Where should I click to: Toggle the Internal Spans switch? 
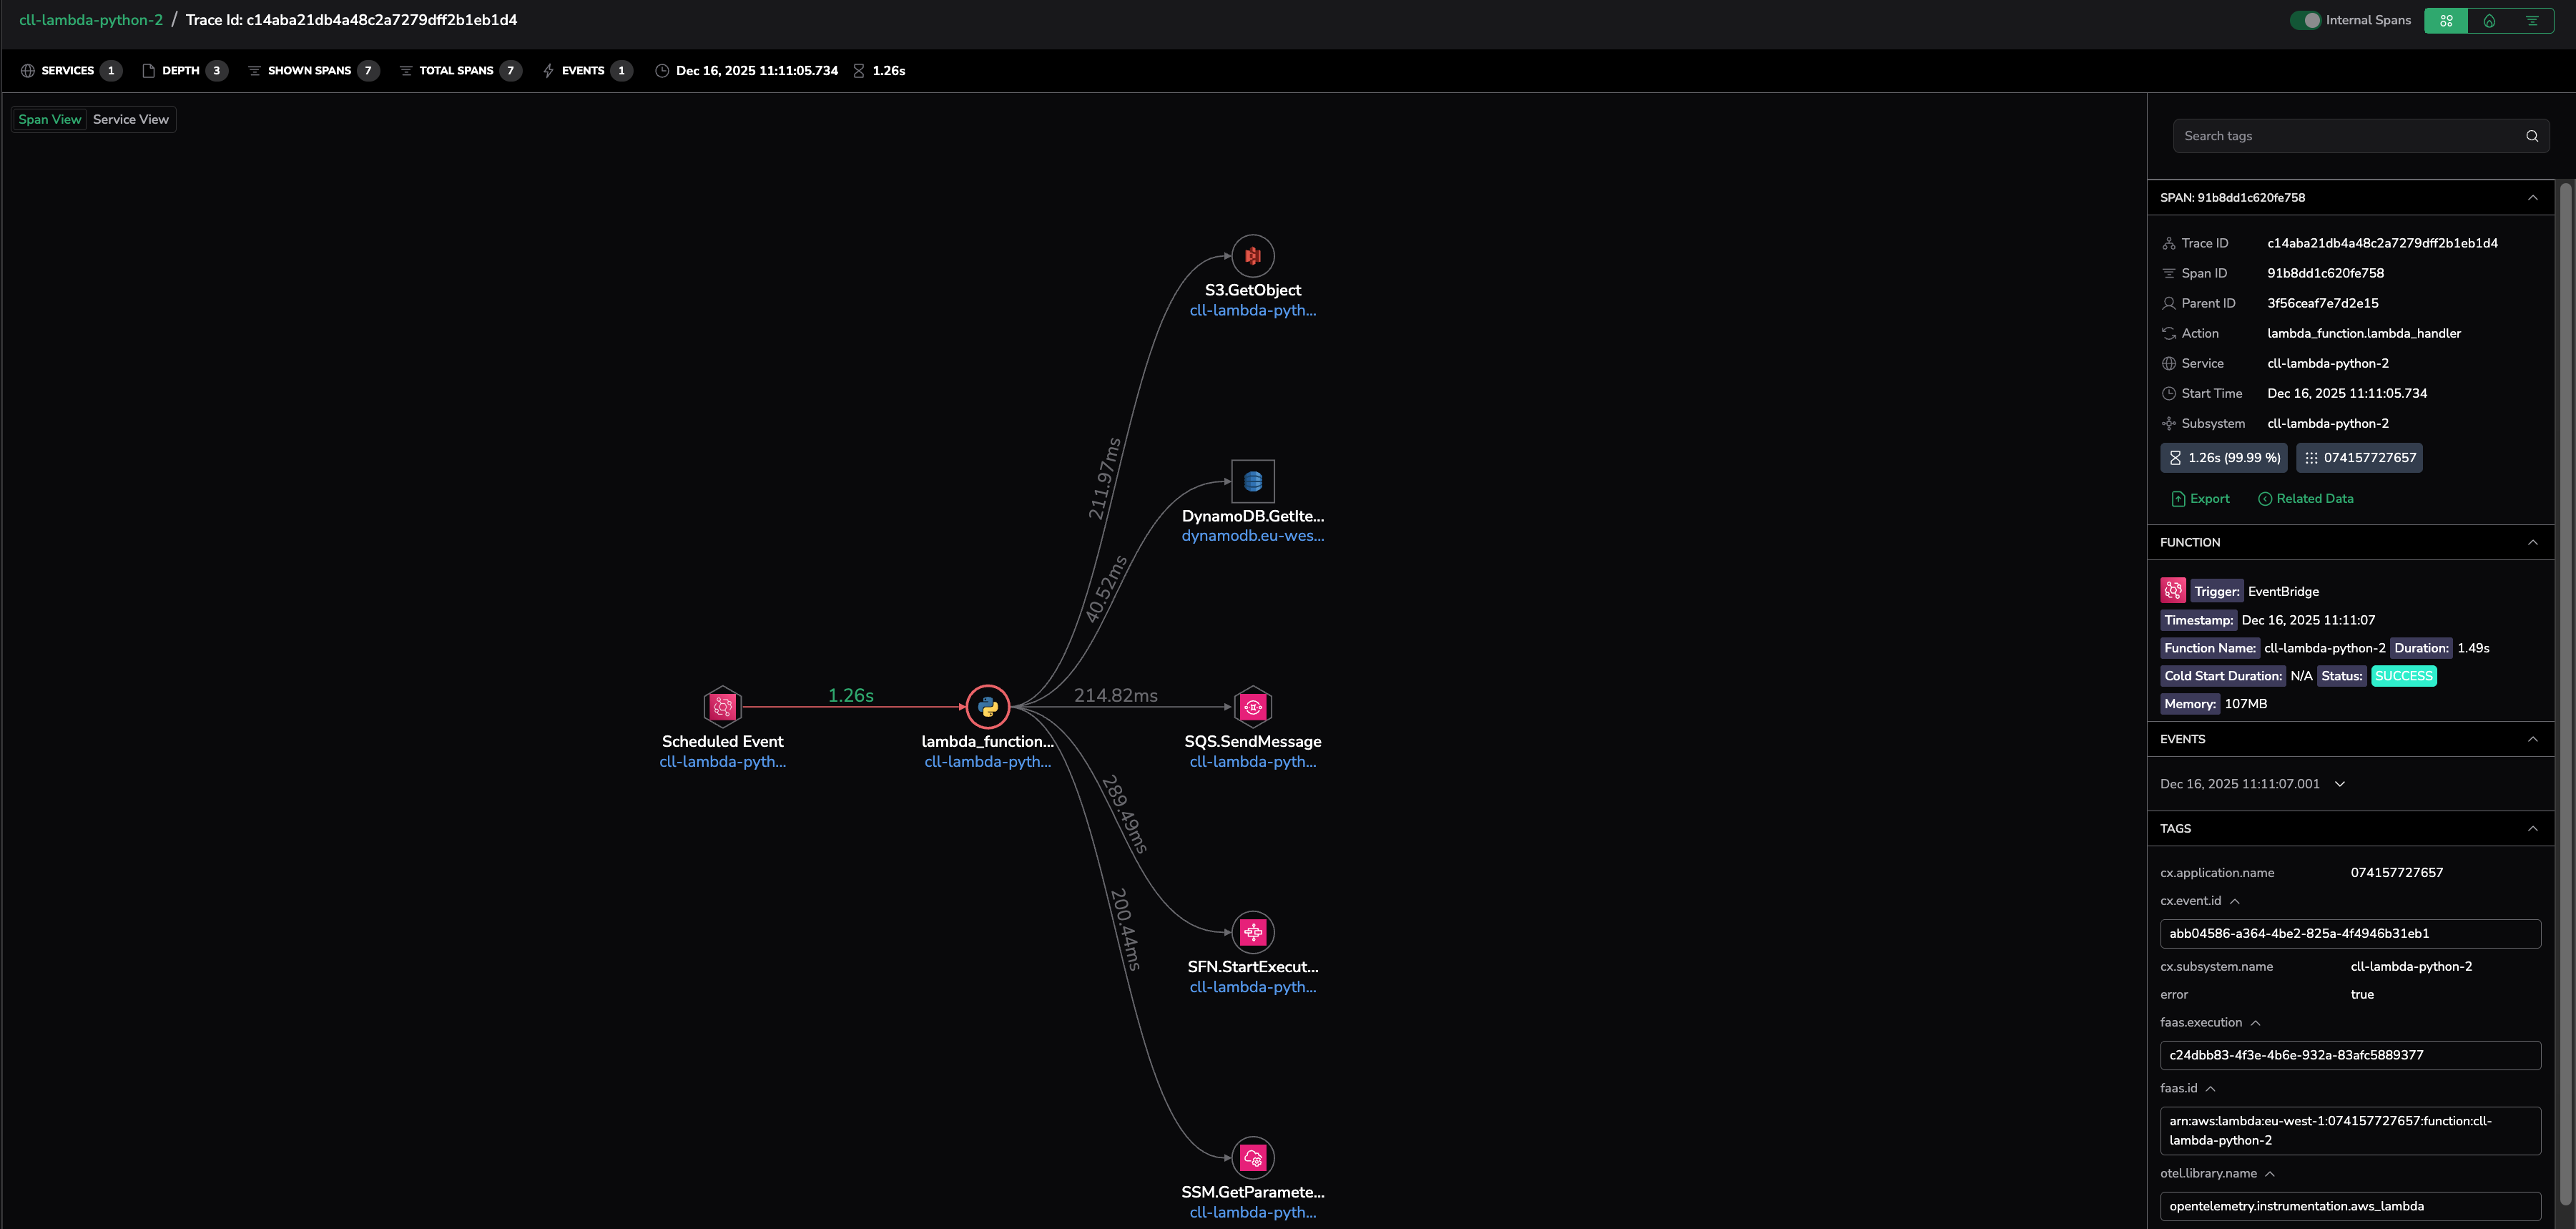[x=2305, y=20]
